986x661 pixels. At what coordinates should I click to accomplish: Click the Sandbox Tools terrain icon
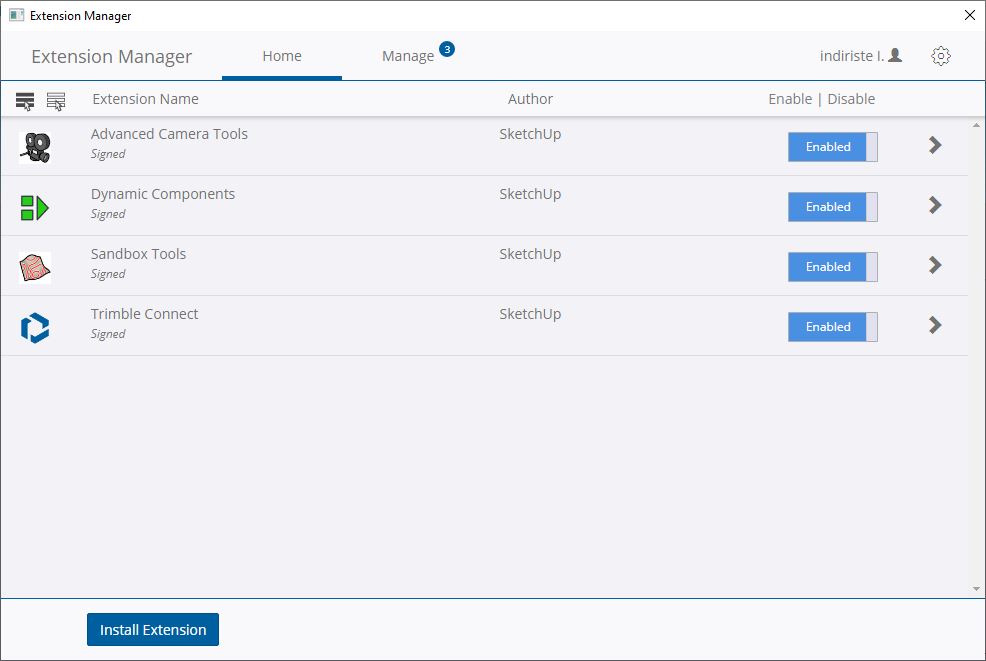tap(35, 268)
